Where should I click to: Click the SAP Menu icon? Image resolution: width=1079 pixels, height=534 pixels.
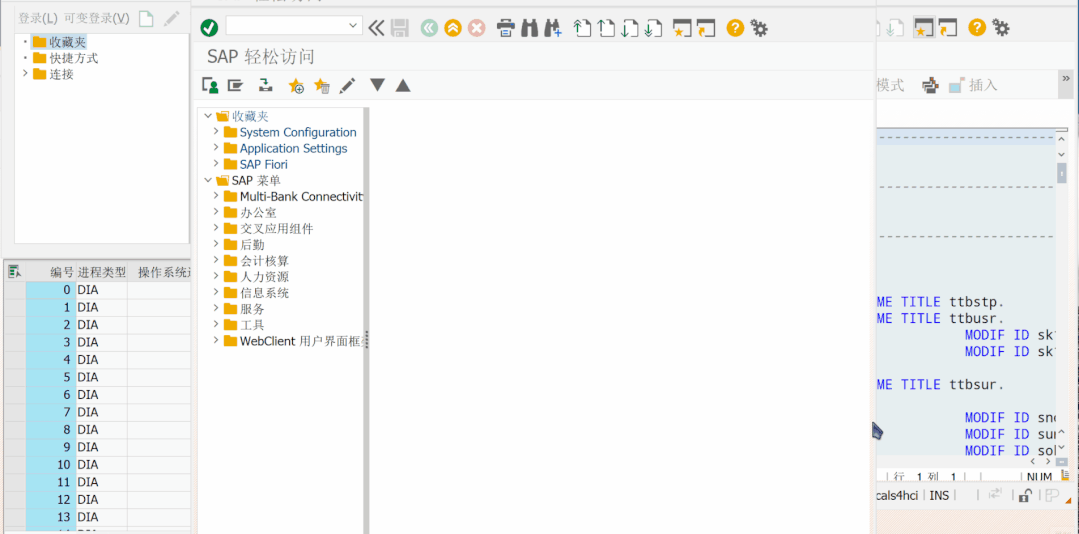(x=236, y=85)
